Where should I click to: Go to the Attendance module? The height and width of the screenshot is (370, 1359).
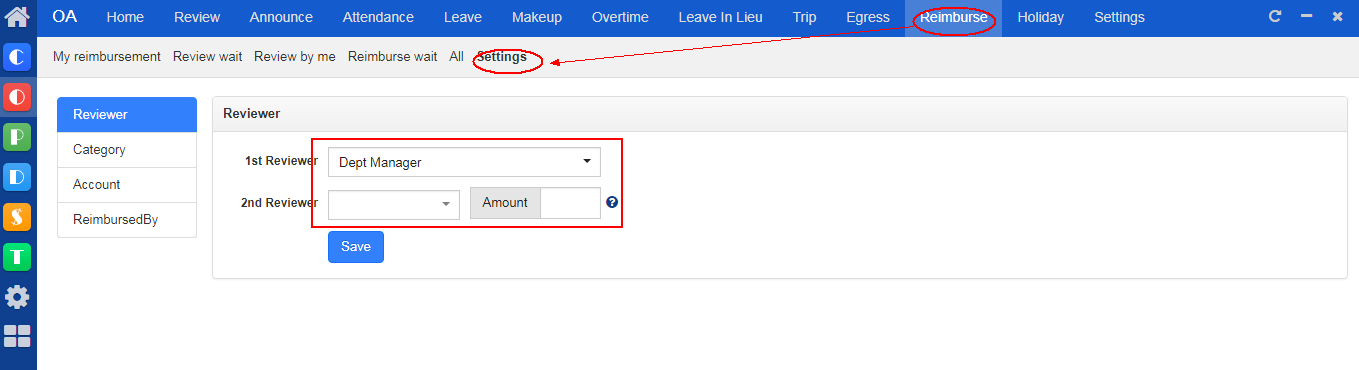(x=378, y=17)
